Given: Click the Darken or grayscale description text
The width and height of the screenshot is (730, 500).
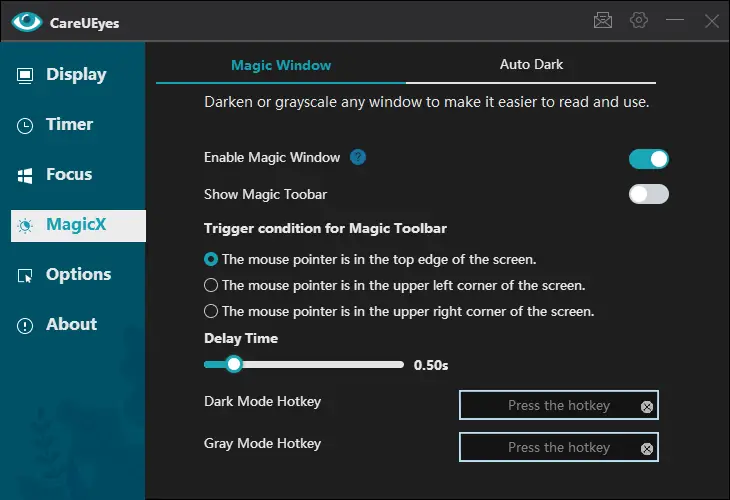Looking at the screenshot, I should pos(426,102).
